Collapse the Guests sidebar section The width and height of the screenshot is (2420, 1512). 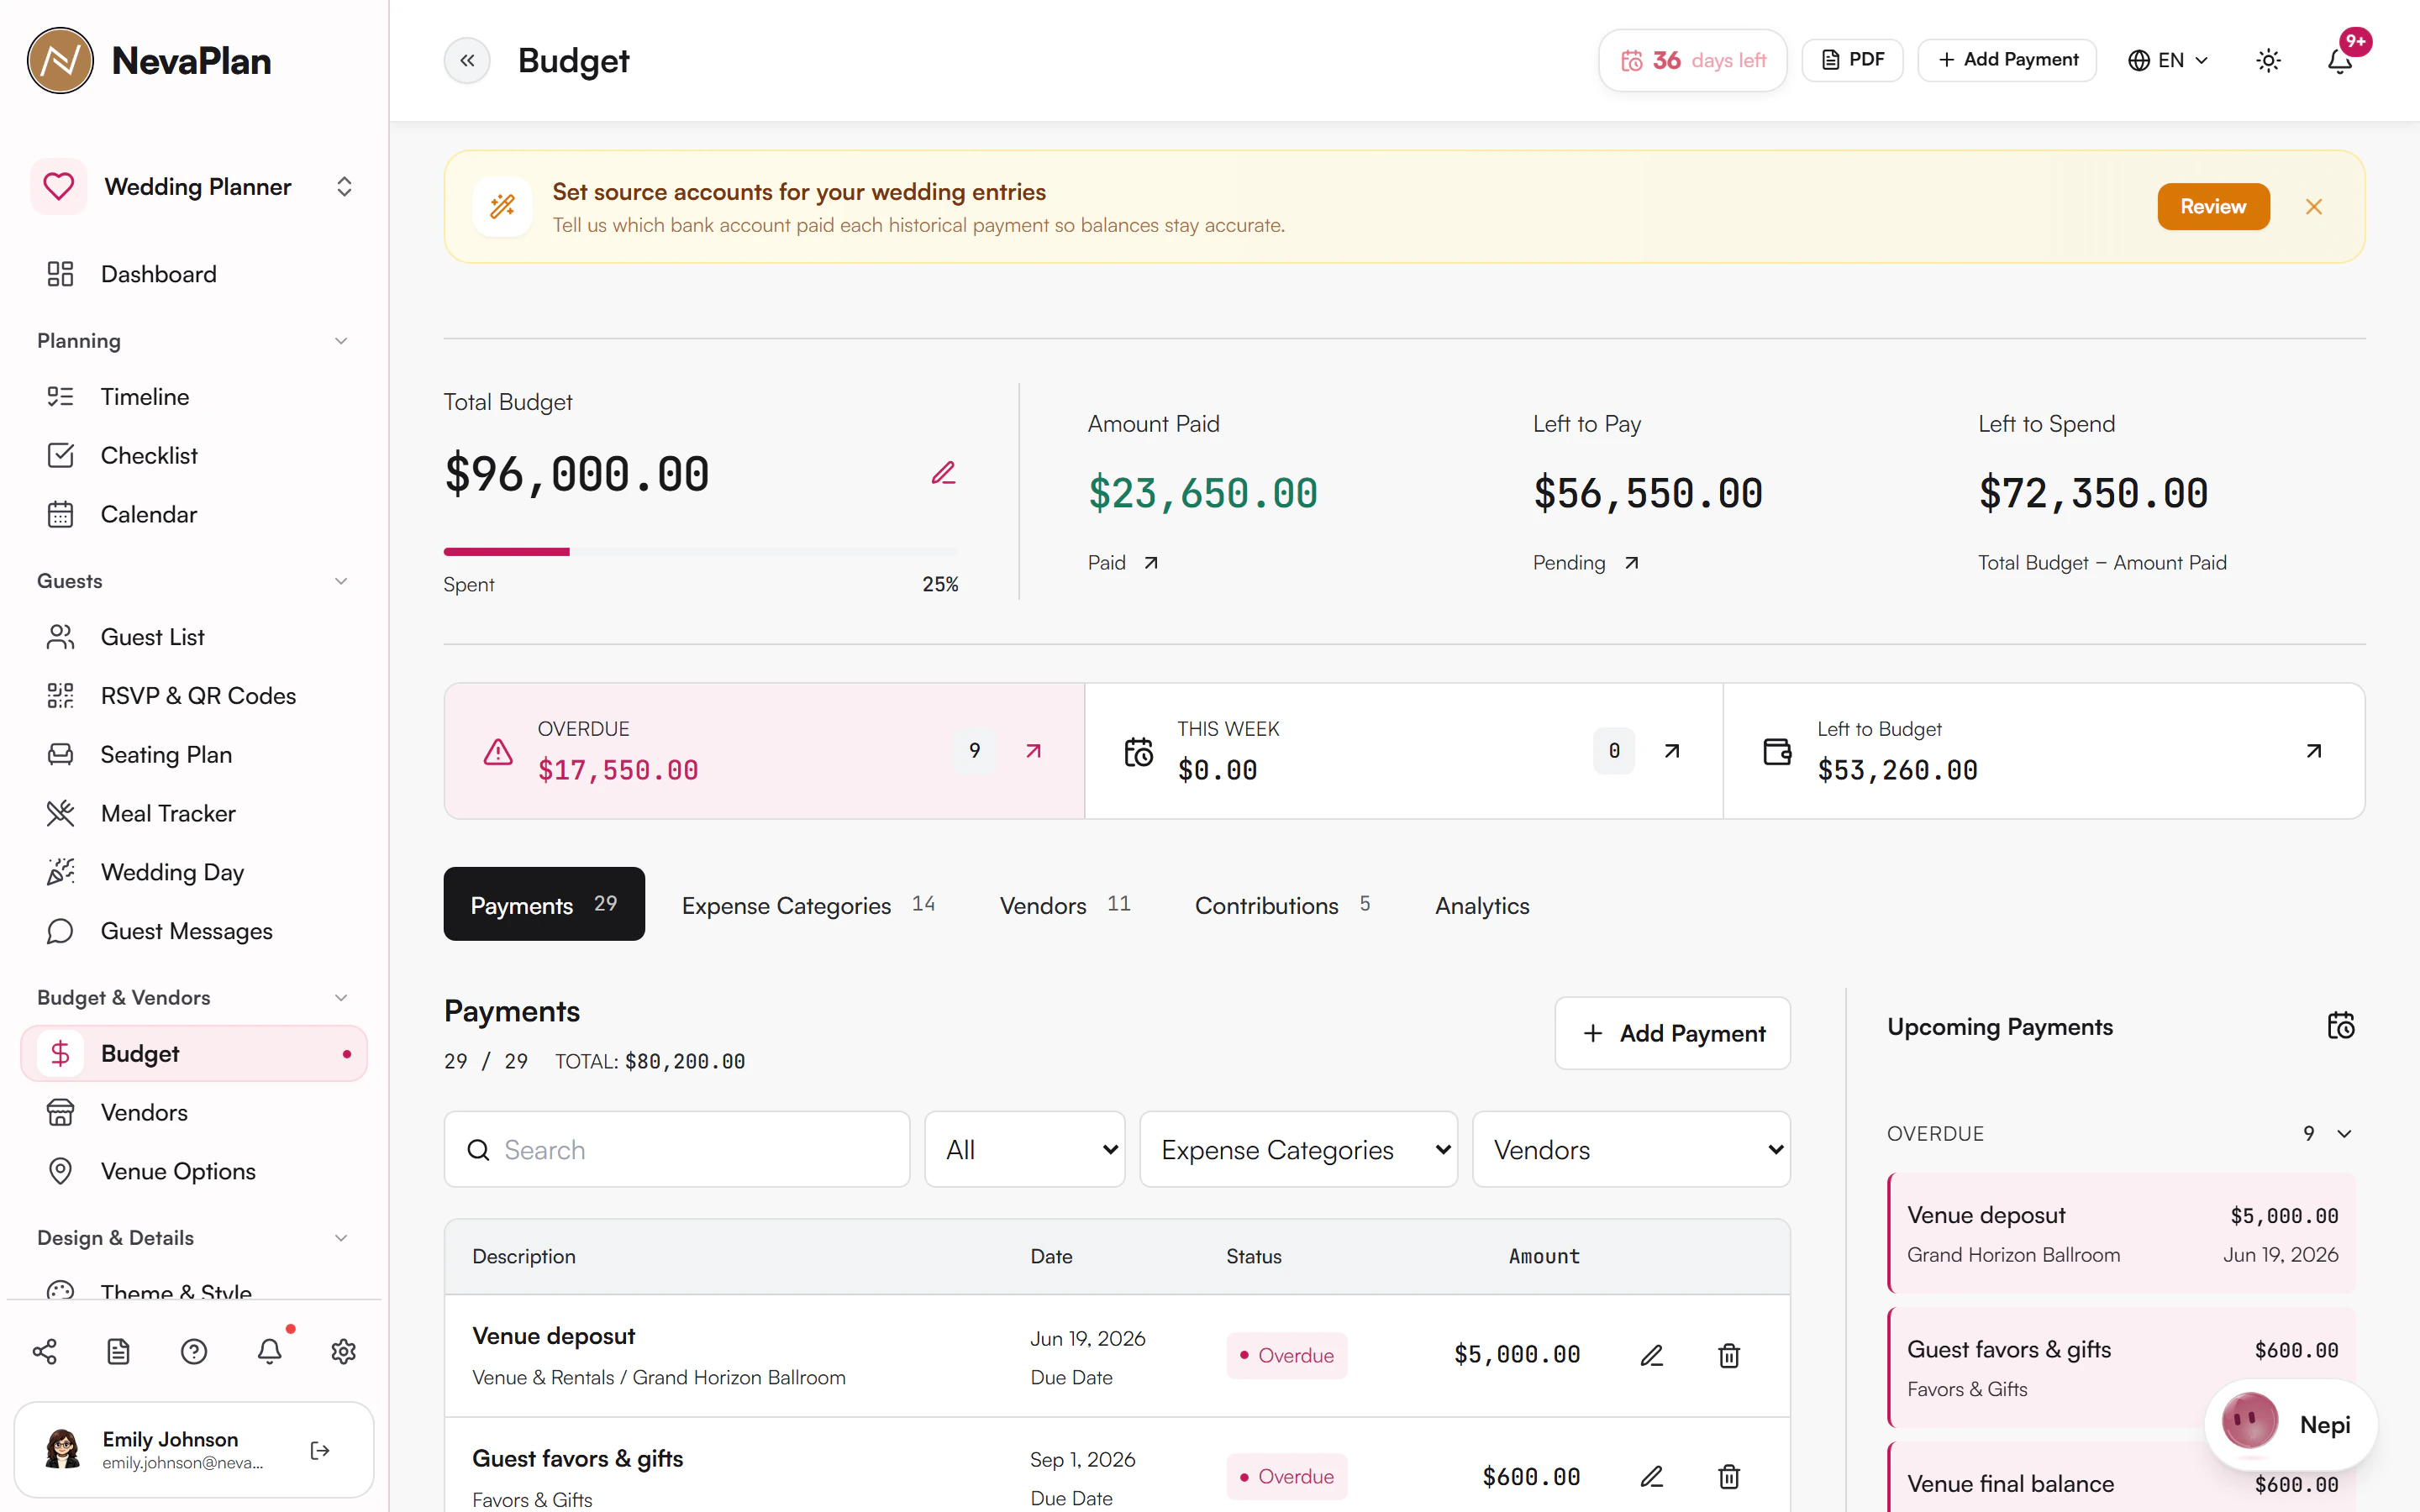tap(341, 581)
